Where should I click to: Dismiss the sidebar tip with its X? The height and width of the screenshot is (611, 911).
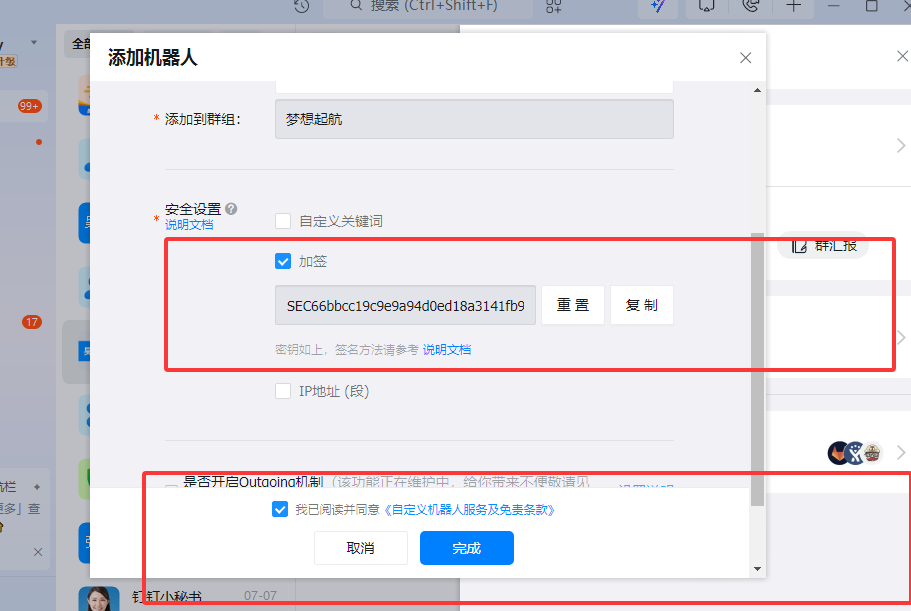38,552
